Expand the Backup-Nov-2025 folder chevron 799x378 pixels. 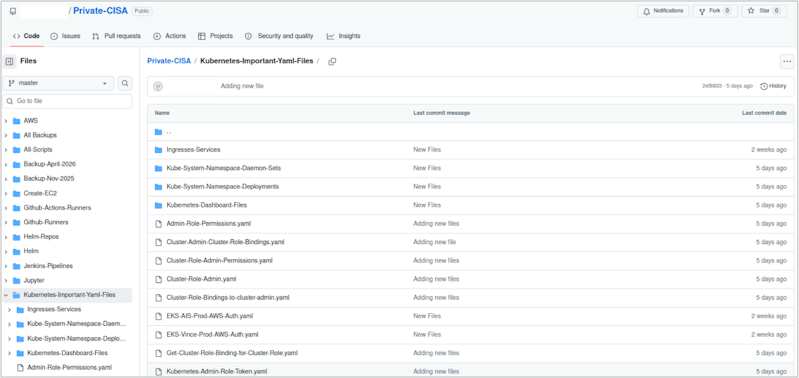6,179
